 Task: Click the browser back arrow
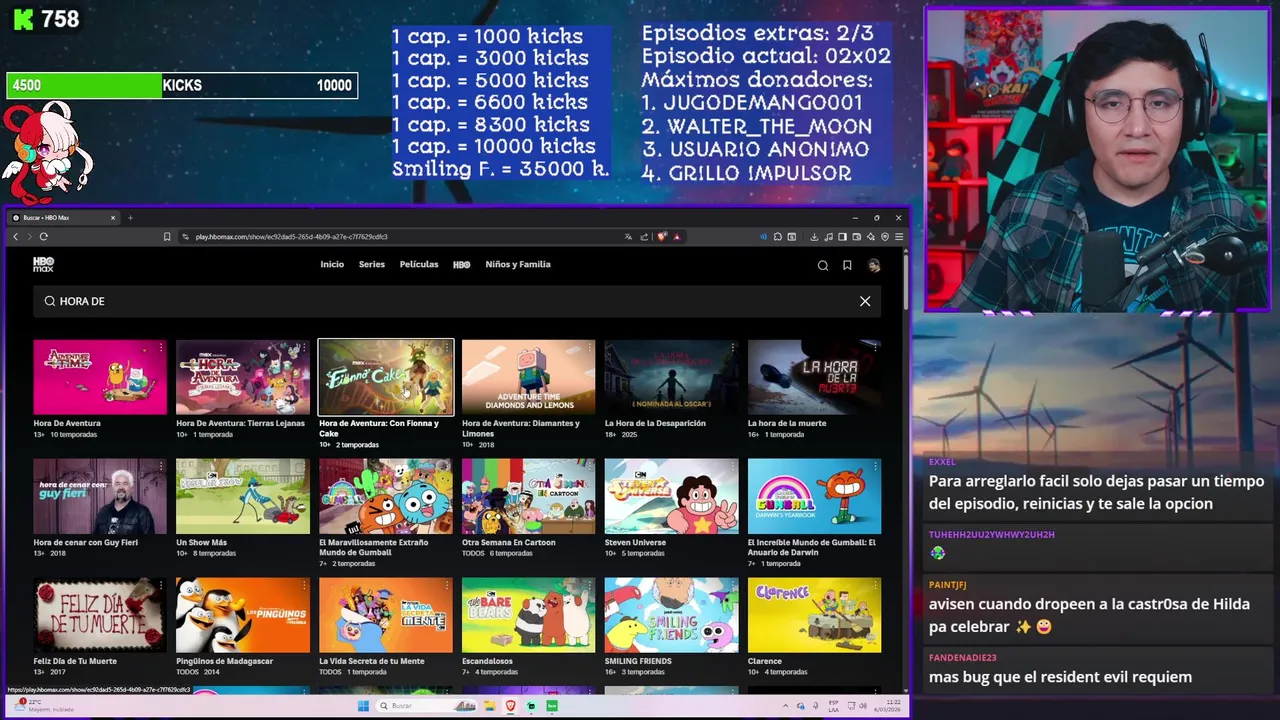15,237
